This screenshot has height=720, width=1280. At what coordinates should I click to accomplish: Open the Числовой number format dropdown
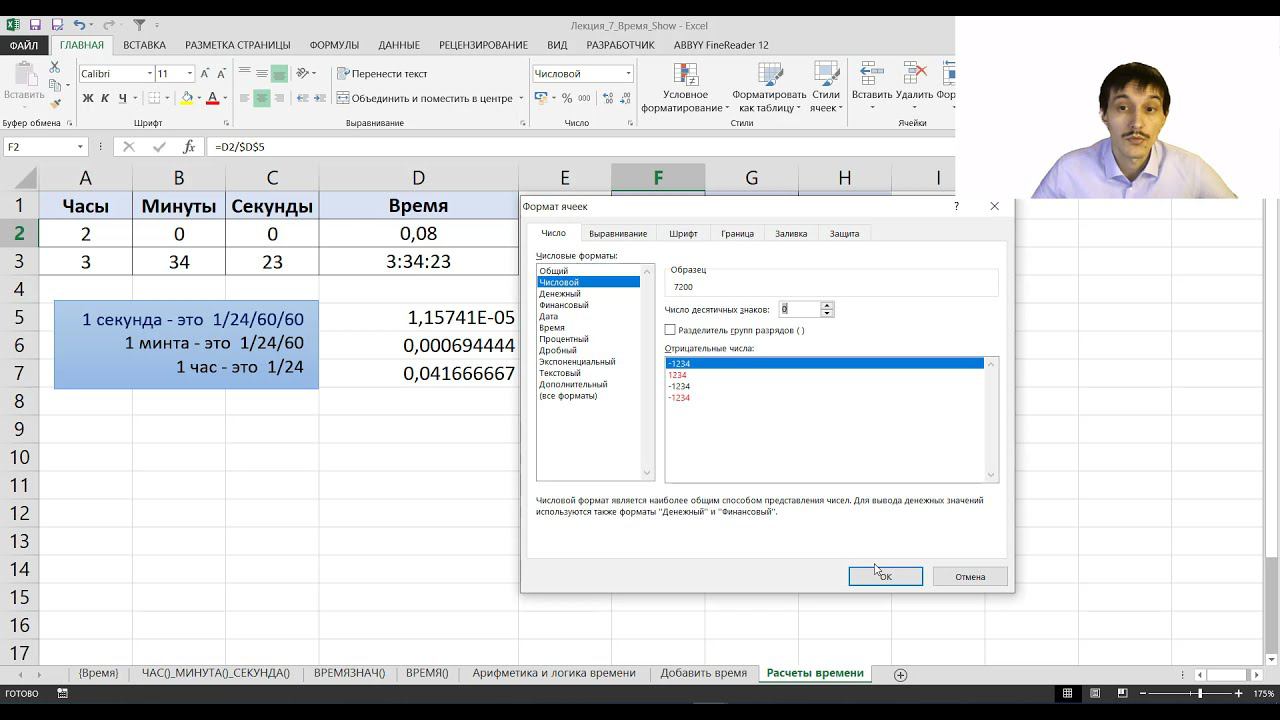628,74
